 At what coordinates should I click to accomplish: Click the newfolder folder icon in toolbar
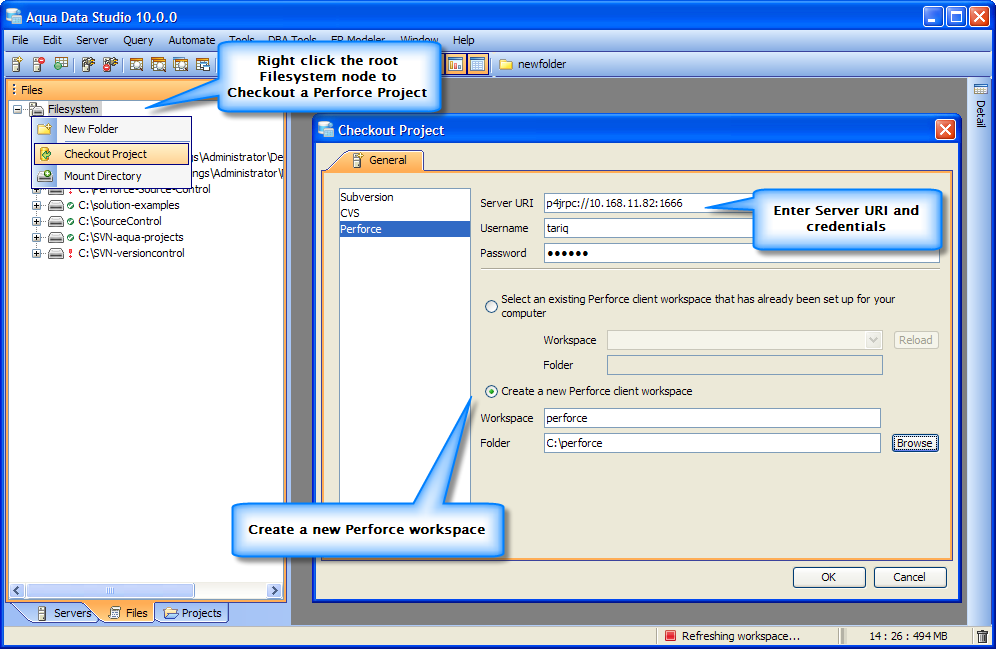tap(506, 64)
